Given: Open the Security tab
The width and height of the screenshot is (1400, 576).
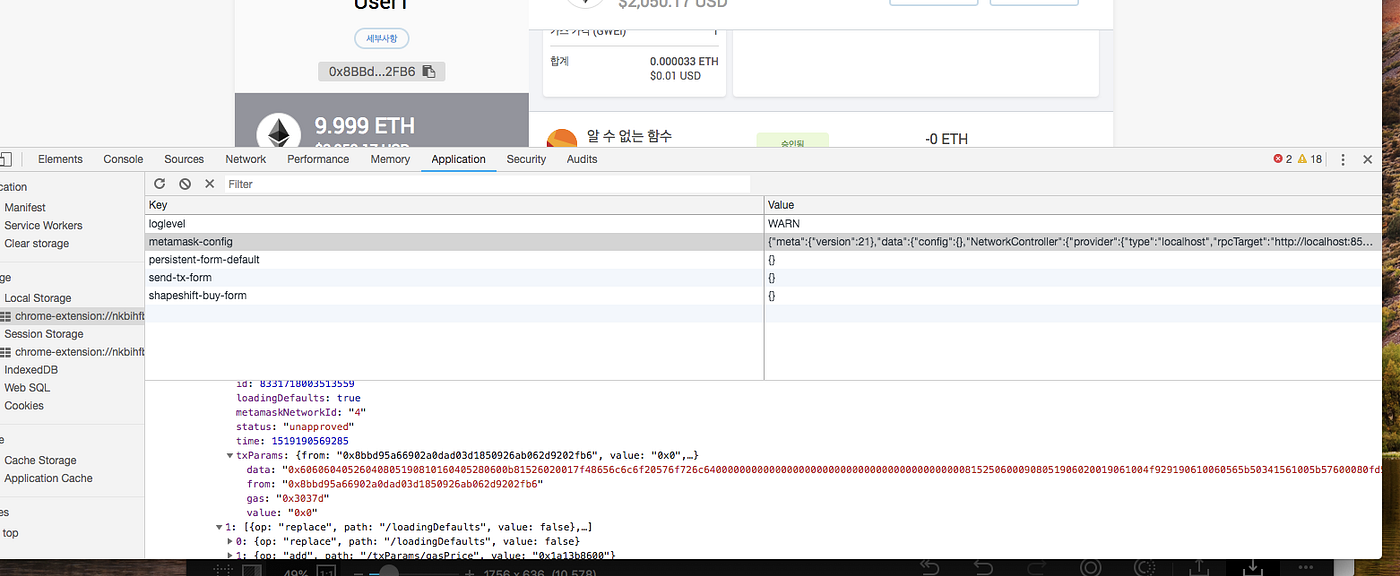Looking at the screenshot, I should (x=526, y=159).
